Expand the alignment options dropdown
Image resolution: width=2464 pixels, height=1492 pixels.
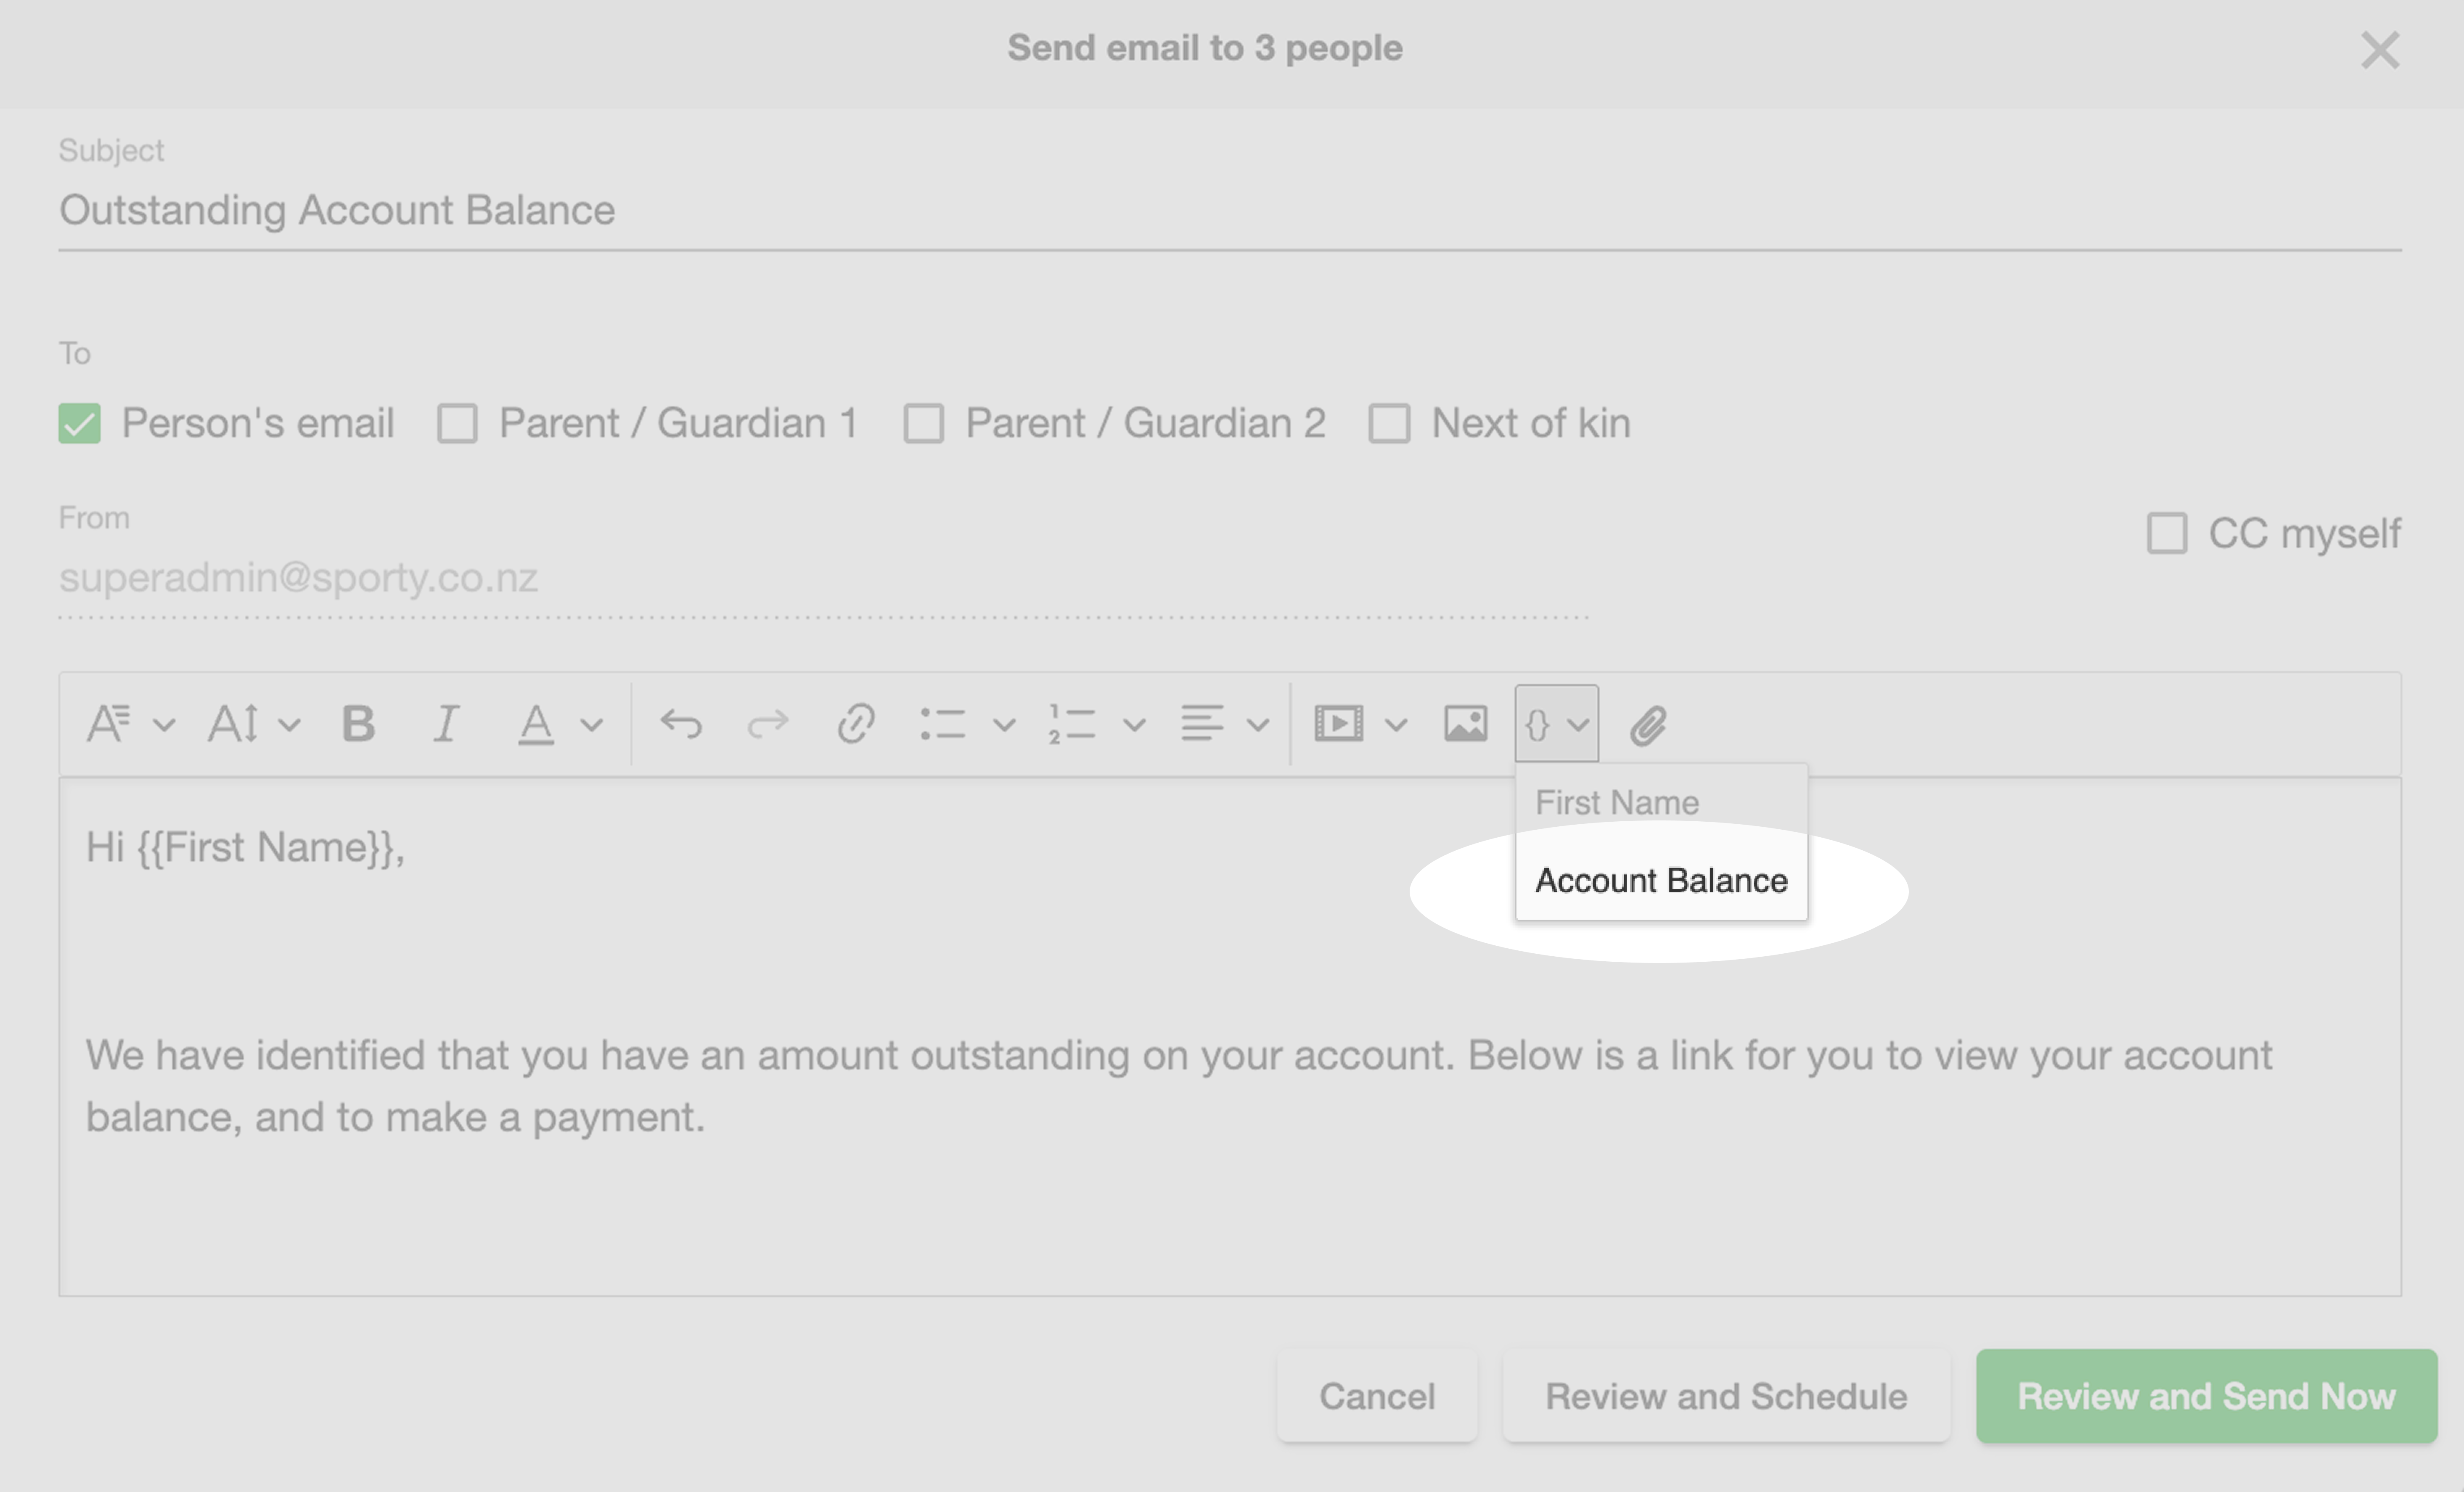1258,725
